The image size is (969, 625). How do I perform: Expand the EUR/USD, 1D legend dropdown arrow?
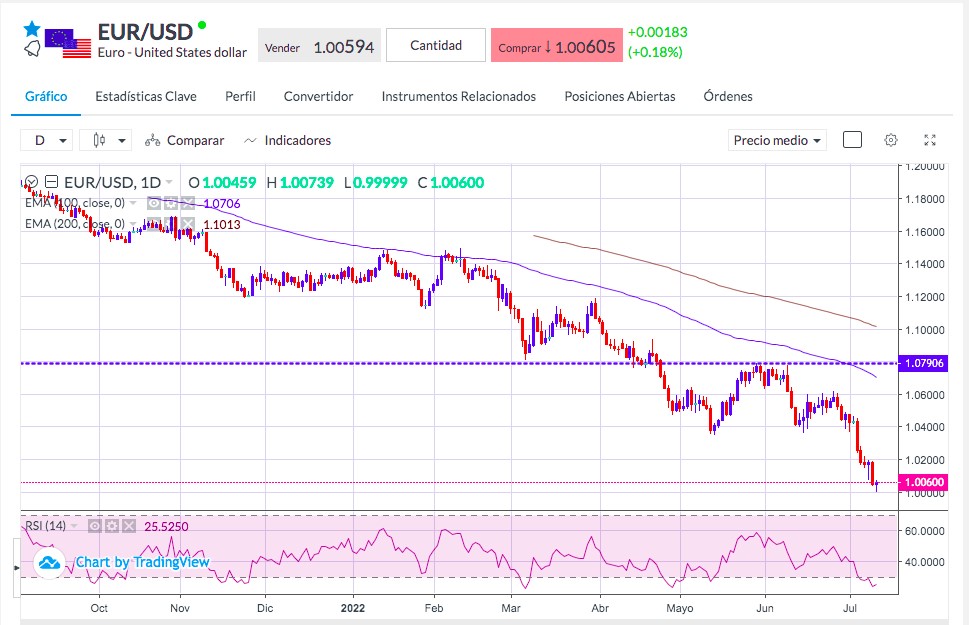click(x=169, y=182)
